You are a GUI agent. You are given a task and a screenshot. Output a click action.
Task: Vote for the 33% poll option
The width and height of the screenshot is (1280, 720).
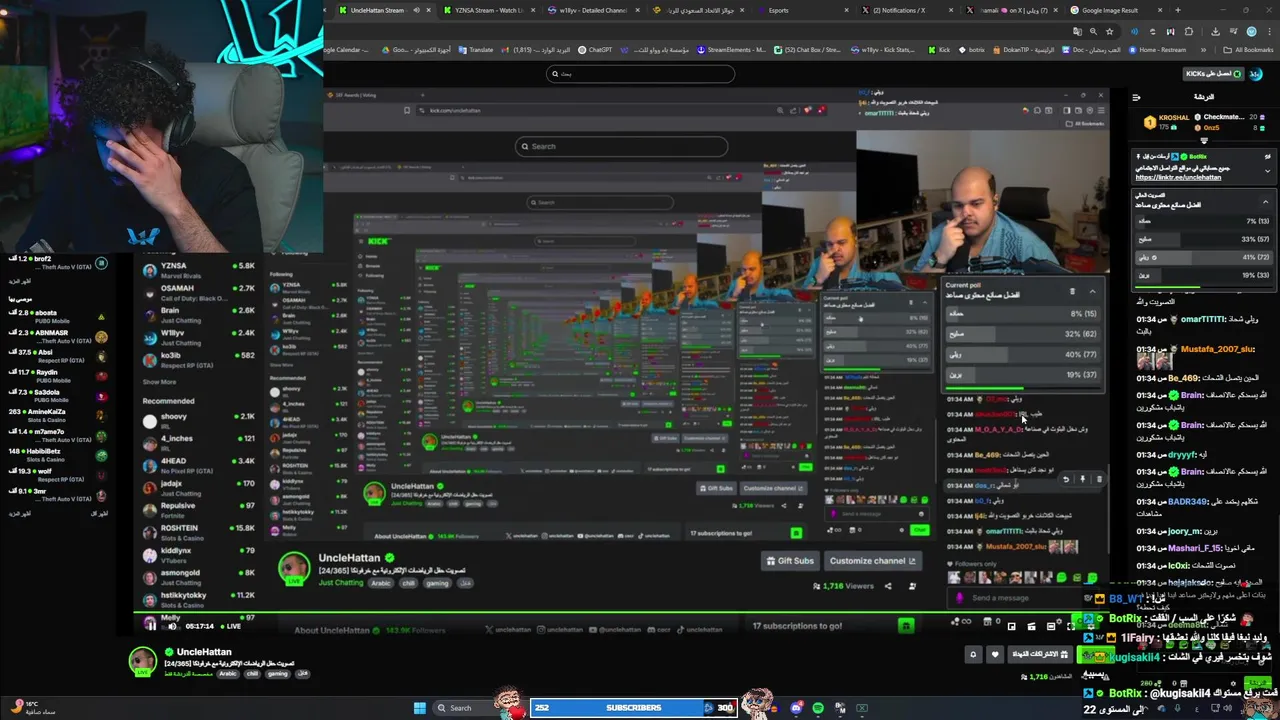pyautogui.click(x=1202, y=239)
